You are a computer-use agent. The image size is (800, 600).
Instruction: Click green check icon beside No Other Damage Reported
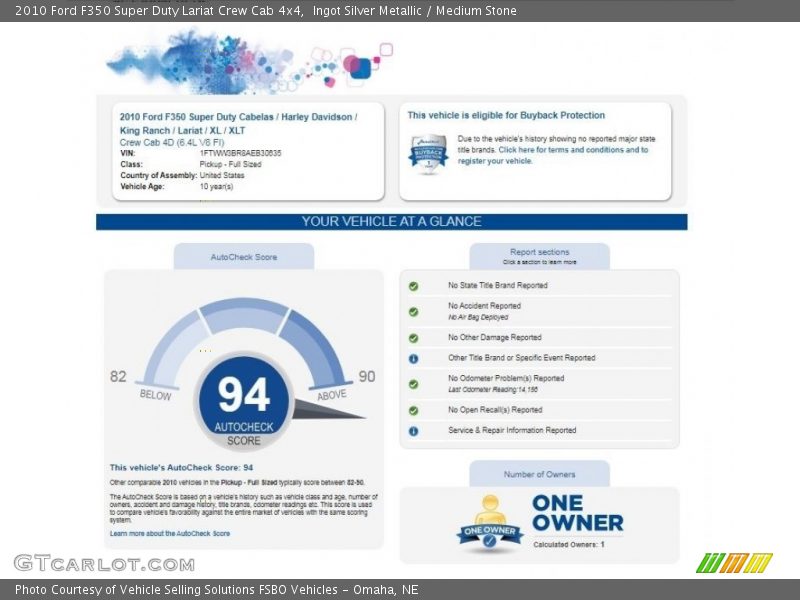[413, 338]
